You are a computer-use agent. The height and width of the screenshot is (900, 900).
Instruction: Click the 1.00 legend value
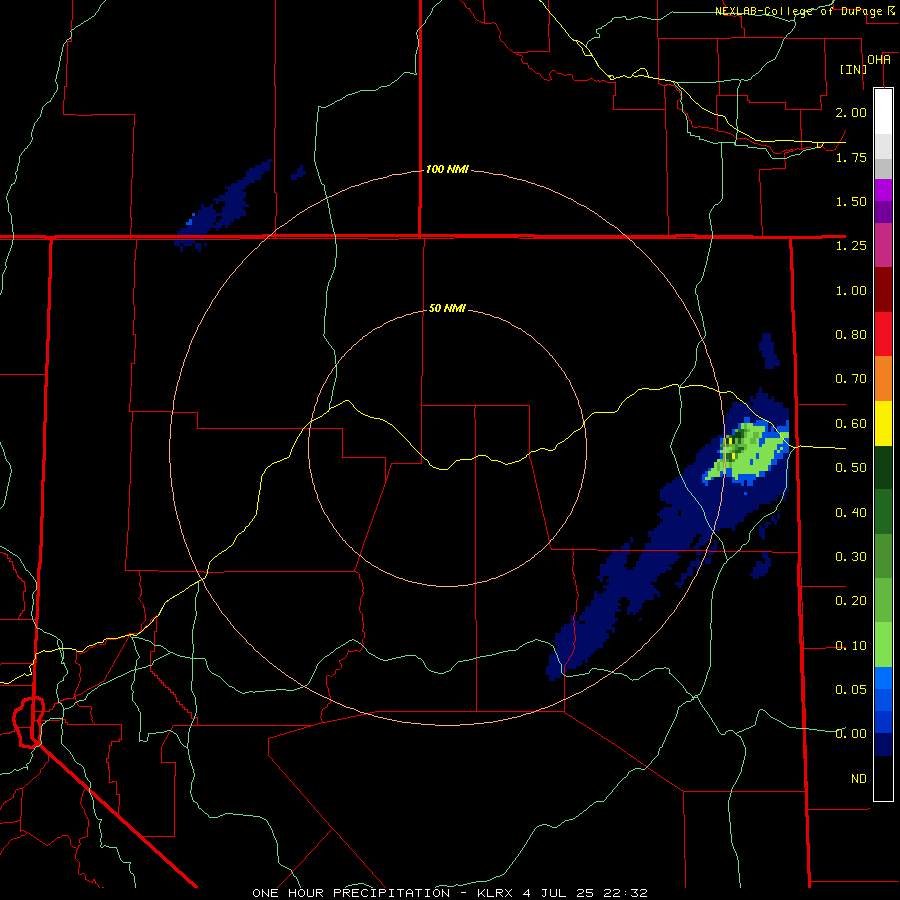[851, 290]
